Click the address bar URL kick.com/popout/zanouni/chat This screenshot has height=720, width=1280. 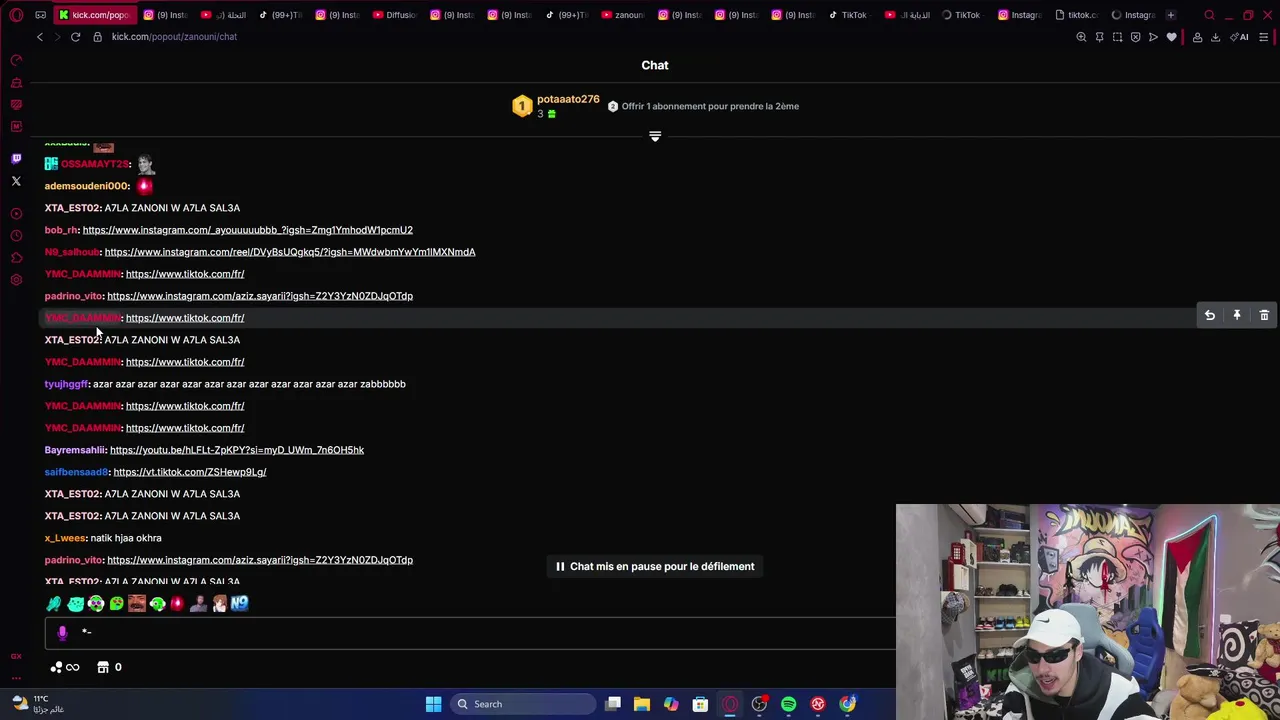click(x=174, y=37)
